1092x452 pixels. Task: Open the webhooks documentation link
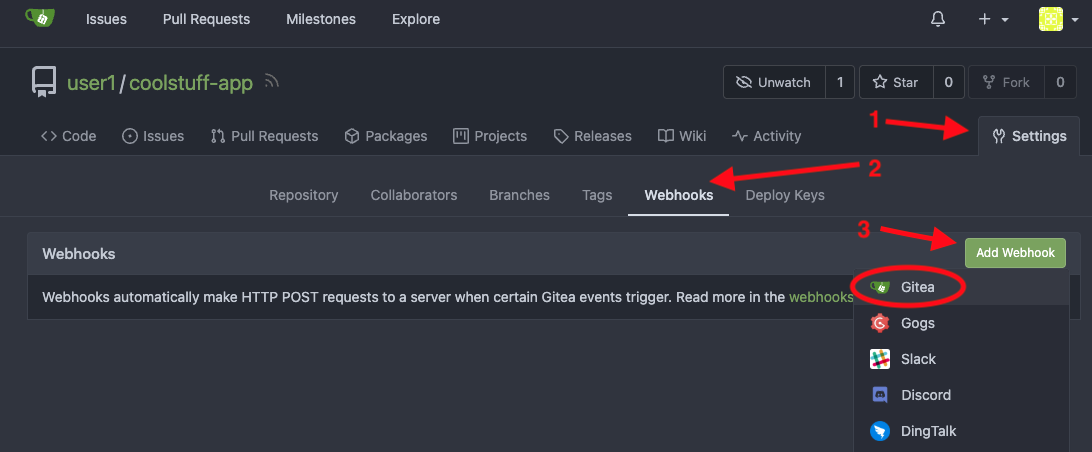pyautogui.click(x=820, y=297)
